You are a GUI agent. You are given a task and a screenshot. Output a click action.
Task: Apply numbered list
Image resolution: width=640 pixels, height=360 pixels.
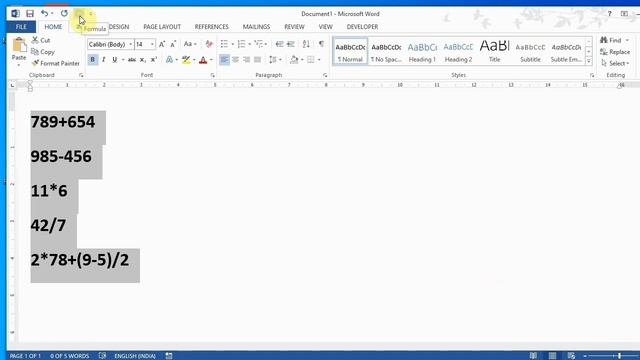click(x=241, y=44)
